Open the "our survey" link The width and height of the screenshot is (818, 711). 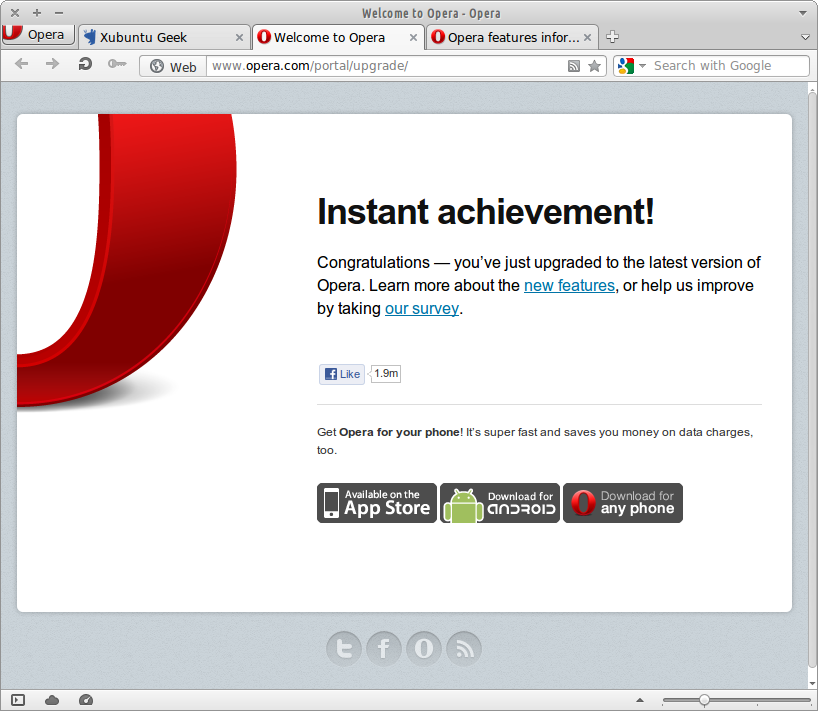coord(421,309)
